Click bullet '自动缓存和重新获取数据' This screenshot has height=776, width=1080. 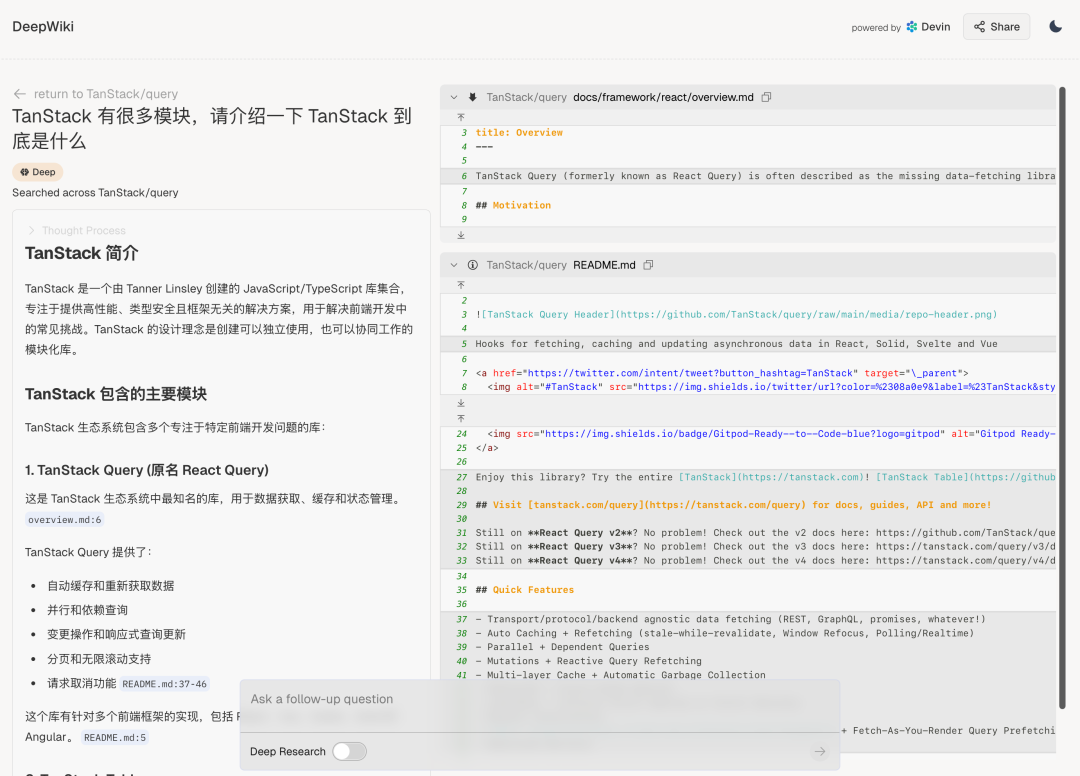[110, 586]
